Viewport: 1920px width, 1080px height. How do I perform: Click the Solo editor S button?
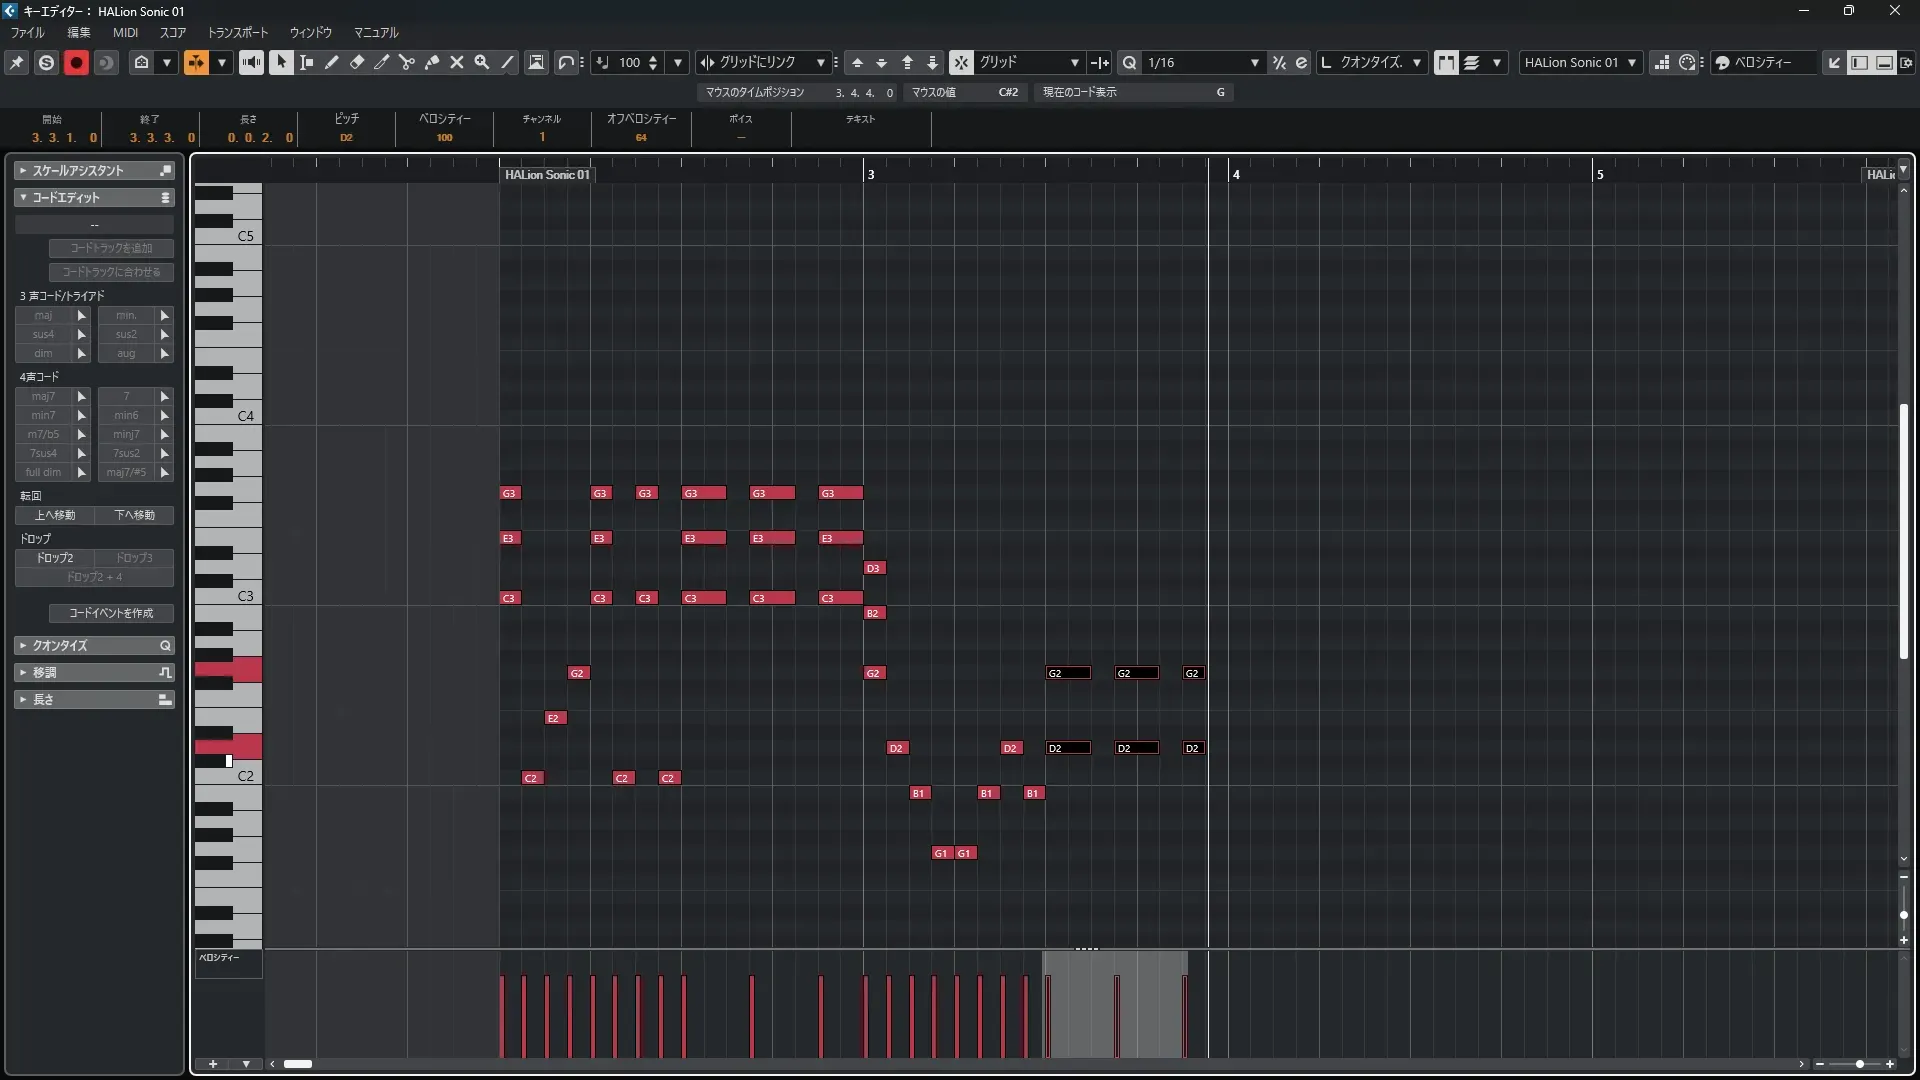point(46,62)
